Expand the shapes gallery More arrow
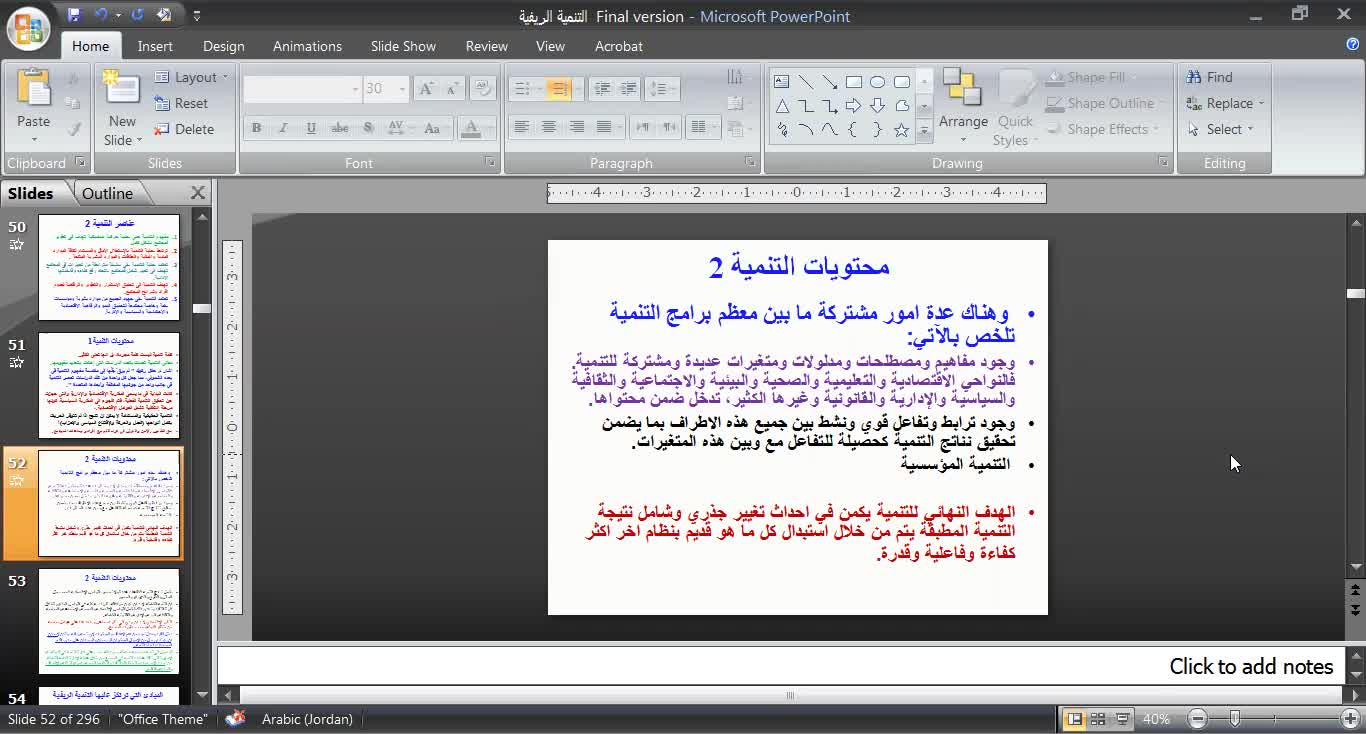 point(924,130)
